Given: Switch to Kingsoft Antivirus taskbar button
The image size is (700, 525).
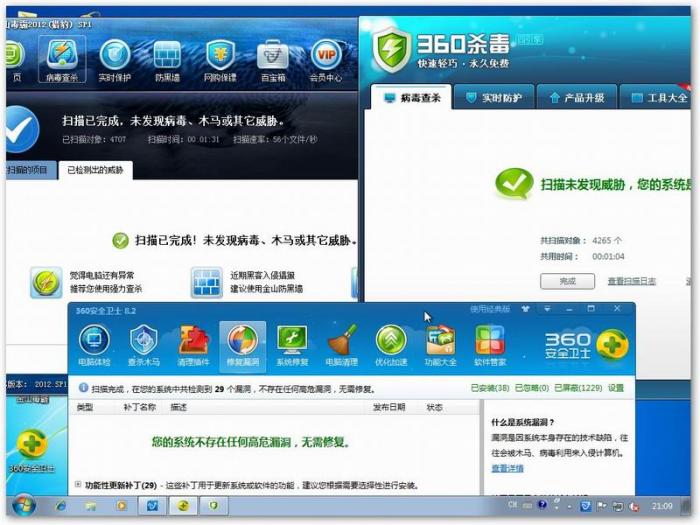Looking at the screenshot, I should click(152, 506).
